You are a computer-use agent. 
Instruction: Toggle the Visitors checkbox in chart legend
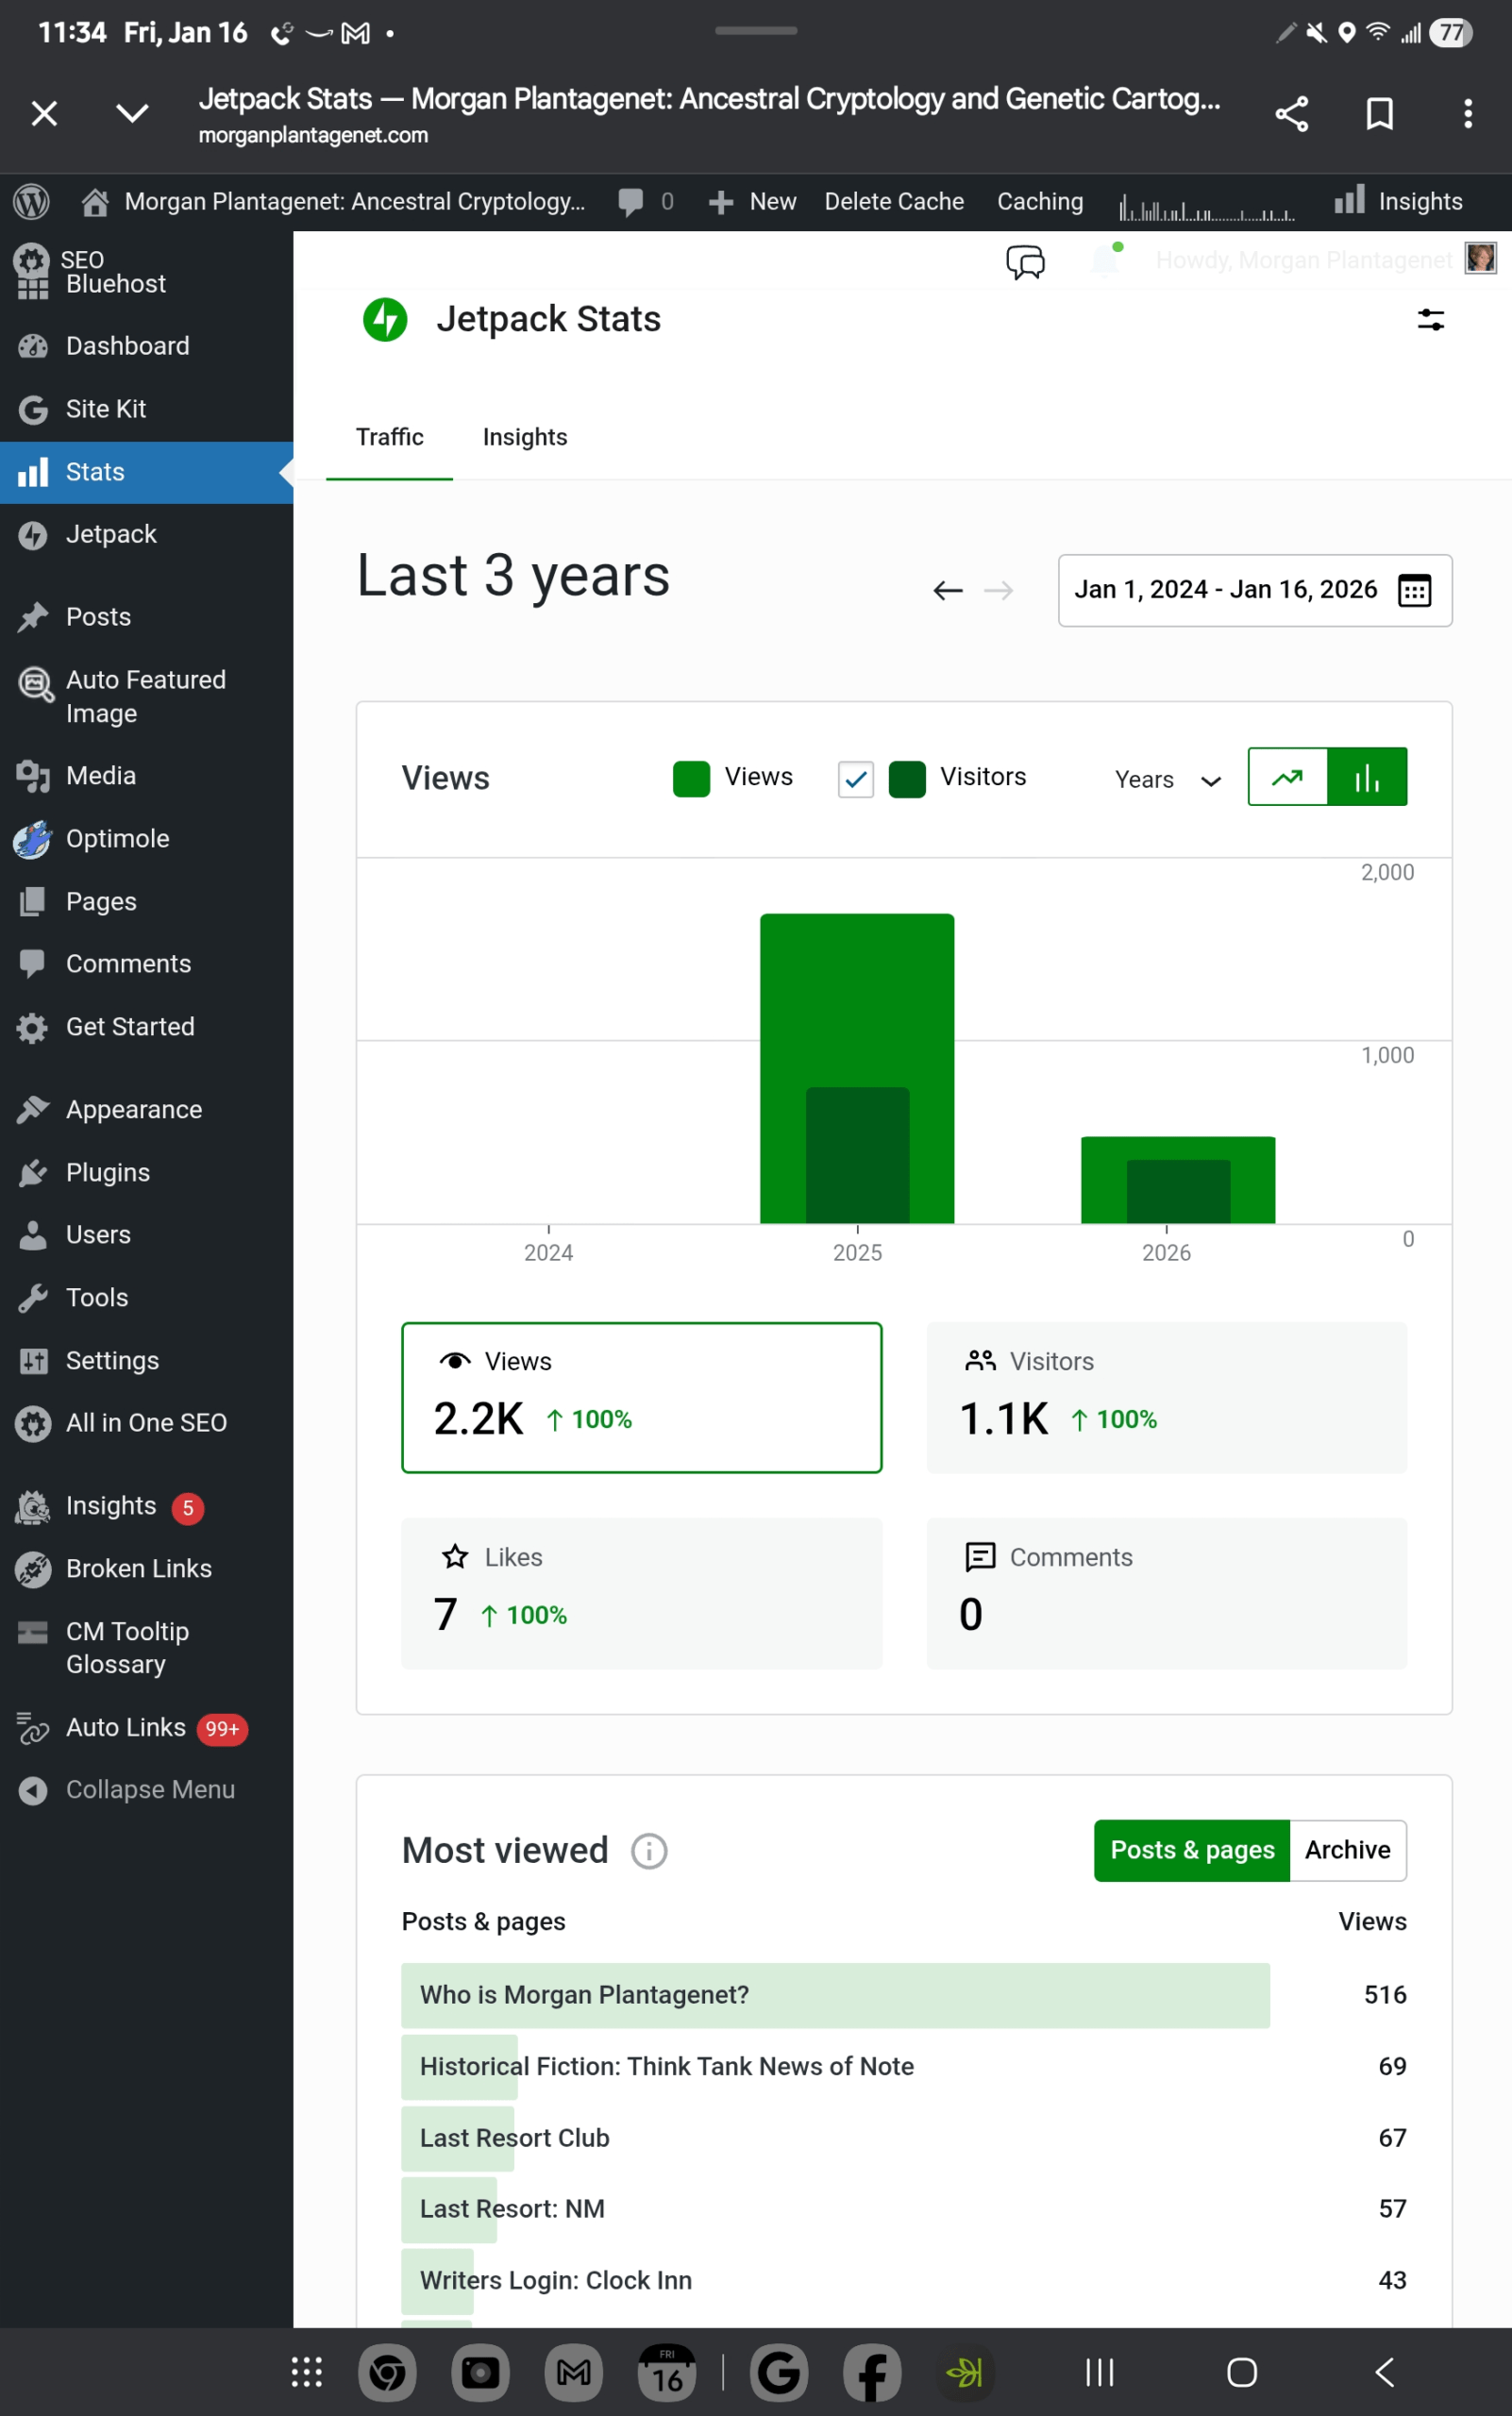click(x=855, y=779)
